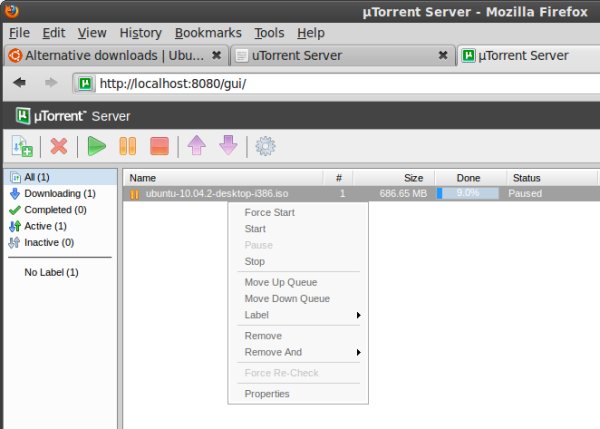This screenshot has height=429, width=600.
Task: Select the Inactive (0) category
Action: [x=60, y=243]
